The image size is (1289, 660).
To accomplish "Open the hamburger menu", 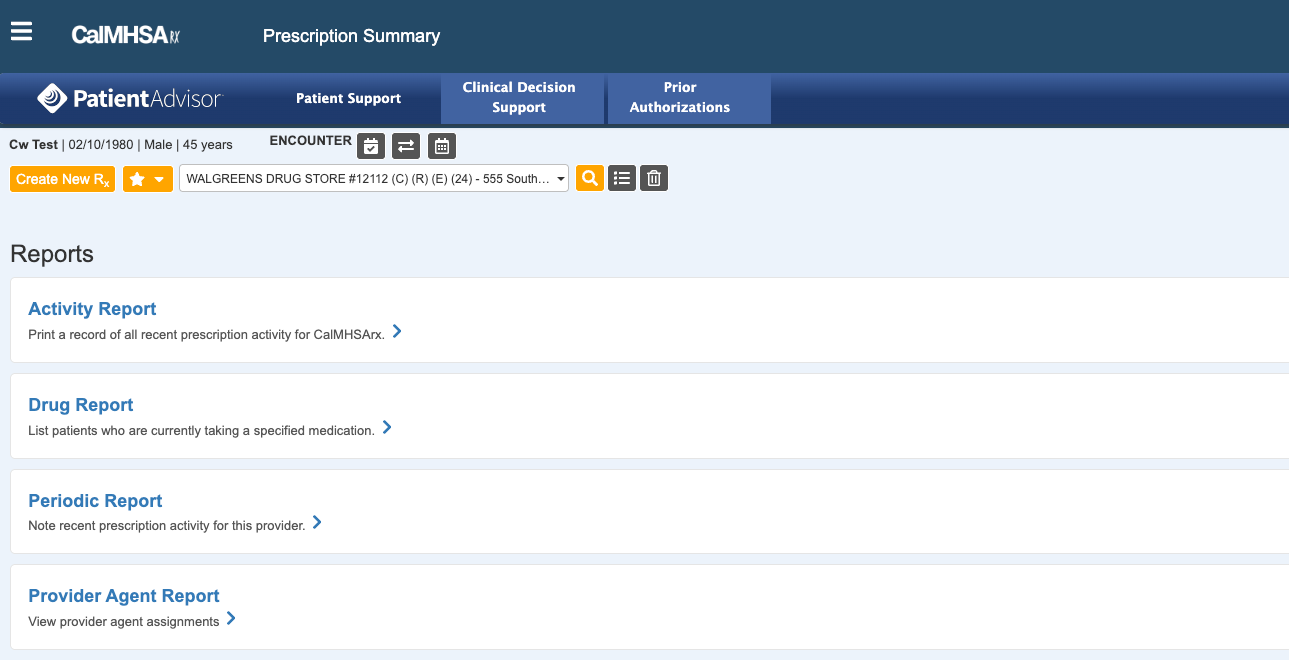I will pos(21,32).
